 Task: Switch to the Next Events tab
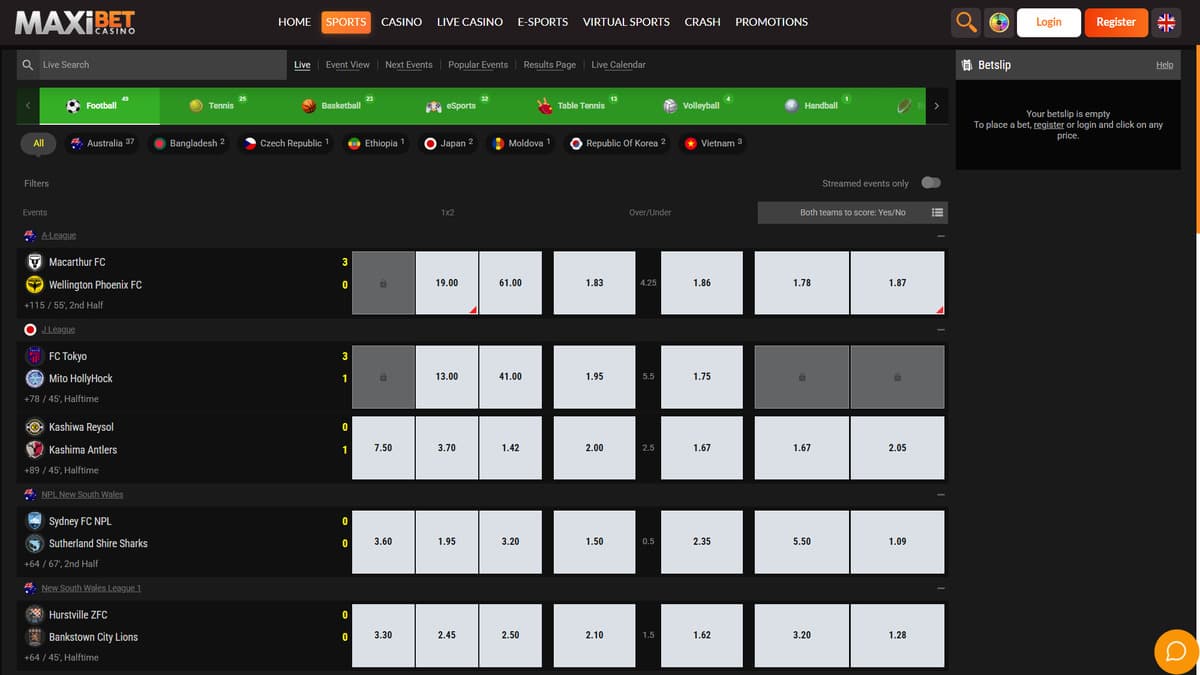tap(409, 65)
